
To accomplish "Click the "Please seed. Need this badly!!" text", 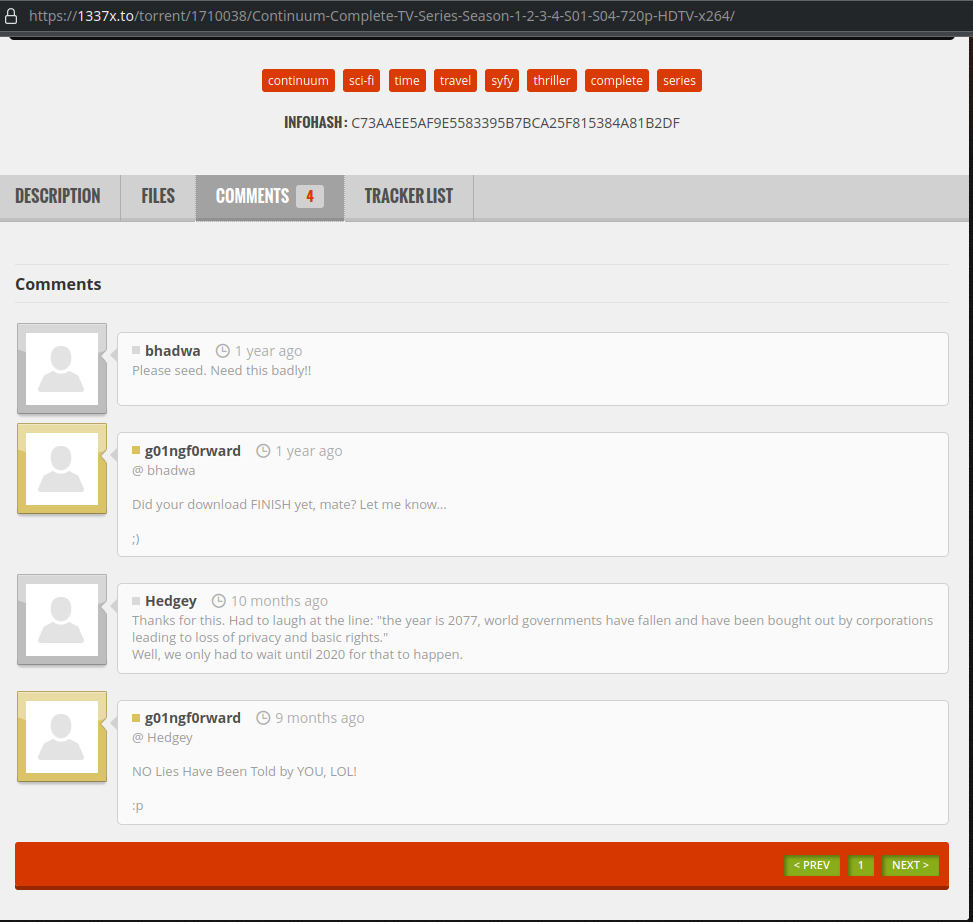I will tap(222, 370).
